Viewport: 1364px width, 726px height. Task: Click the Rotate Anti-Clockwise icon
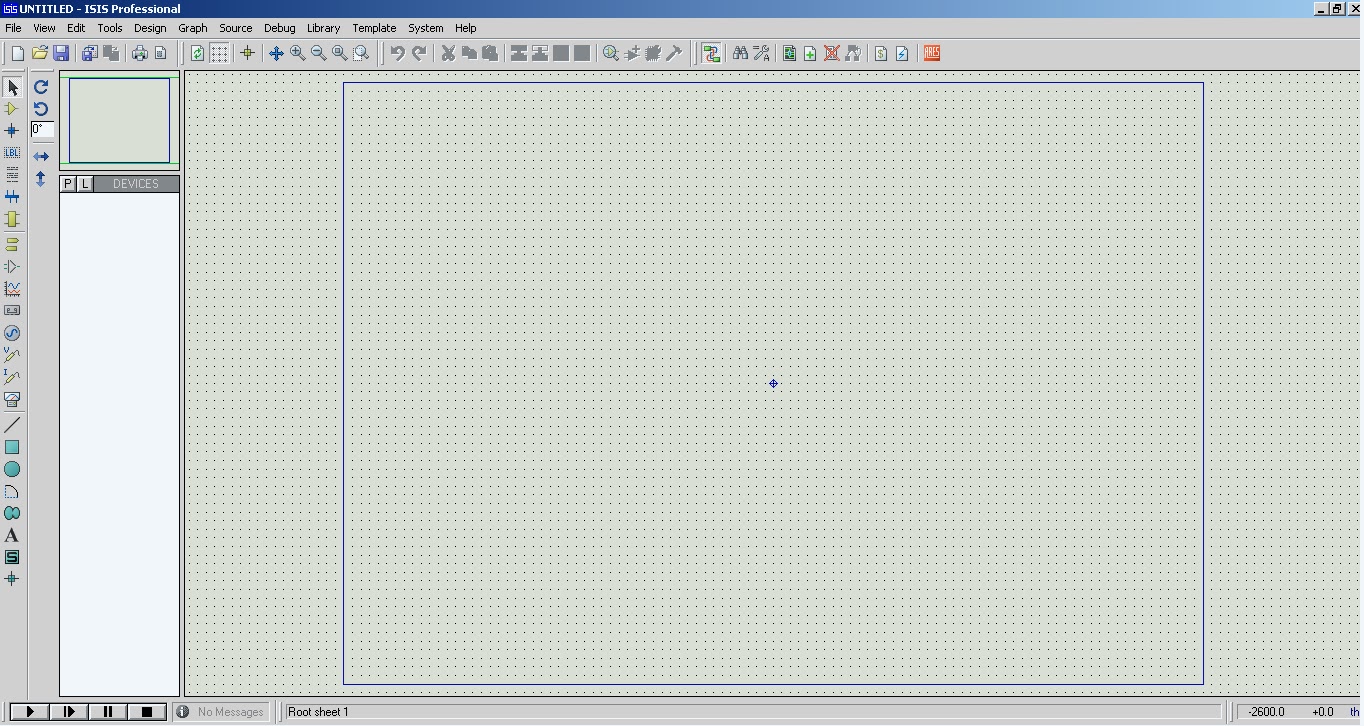click(41, 109)
